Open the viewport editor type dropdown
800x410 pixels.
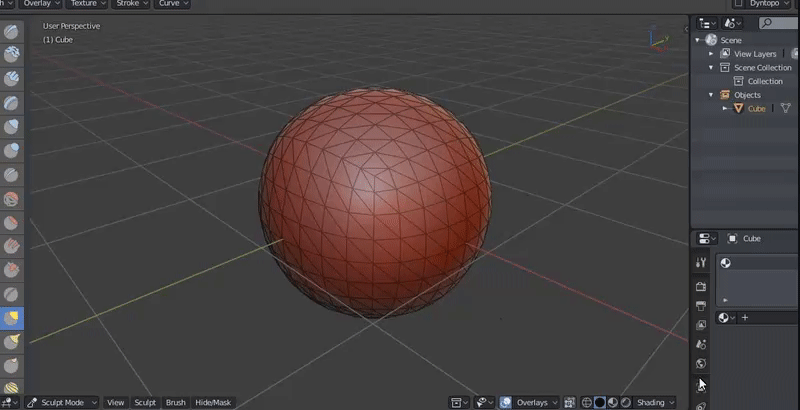coord(9,402)
